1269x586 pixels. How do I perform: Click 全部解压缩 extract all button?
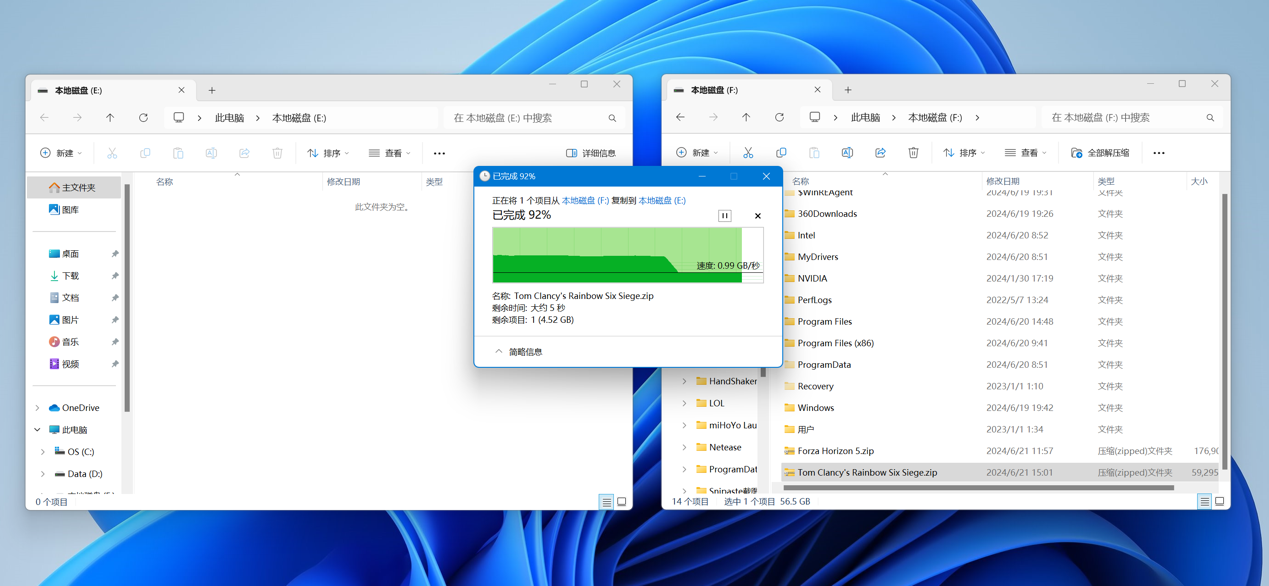pyautogui.click(x=1100, y=153)
